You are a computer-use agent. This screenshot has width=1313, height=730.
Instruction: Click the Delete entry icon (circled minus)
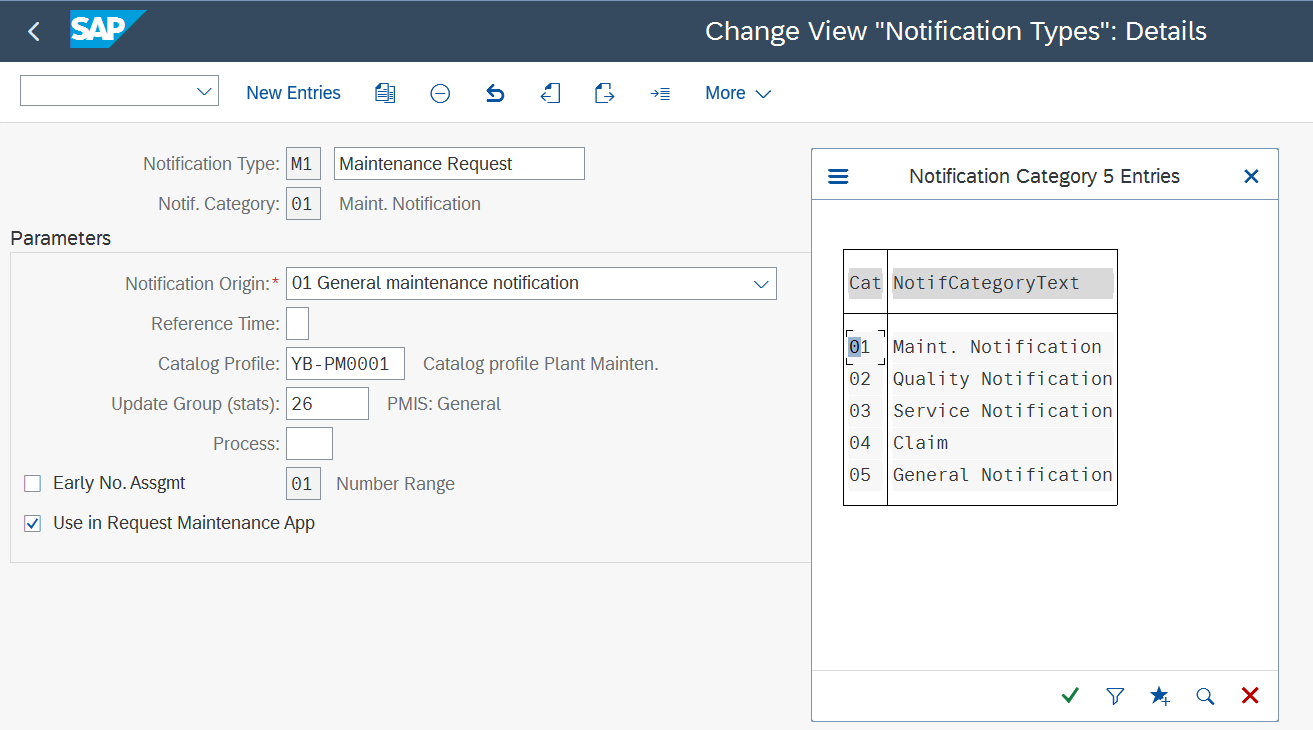pyautogui.click(x=440, y=92)
